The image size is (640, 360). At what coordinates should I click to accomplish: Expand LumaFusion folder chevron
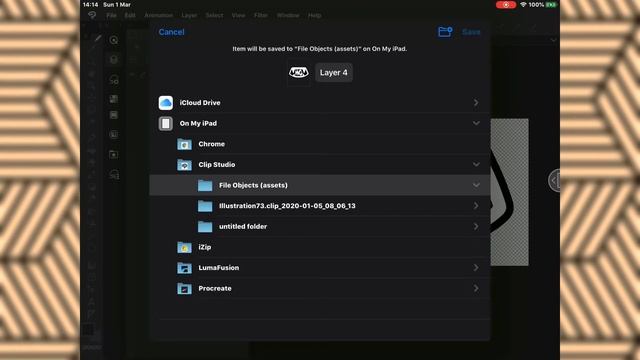click(476, 268)
